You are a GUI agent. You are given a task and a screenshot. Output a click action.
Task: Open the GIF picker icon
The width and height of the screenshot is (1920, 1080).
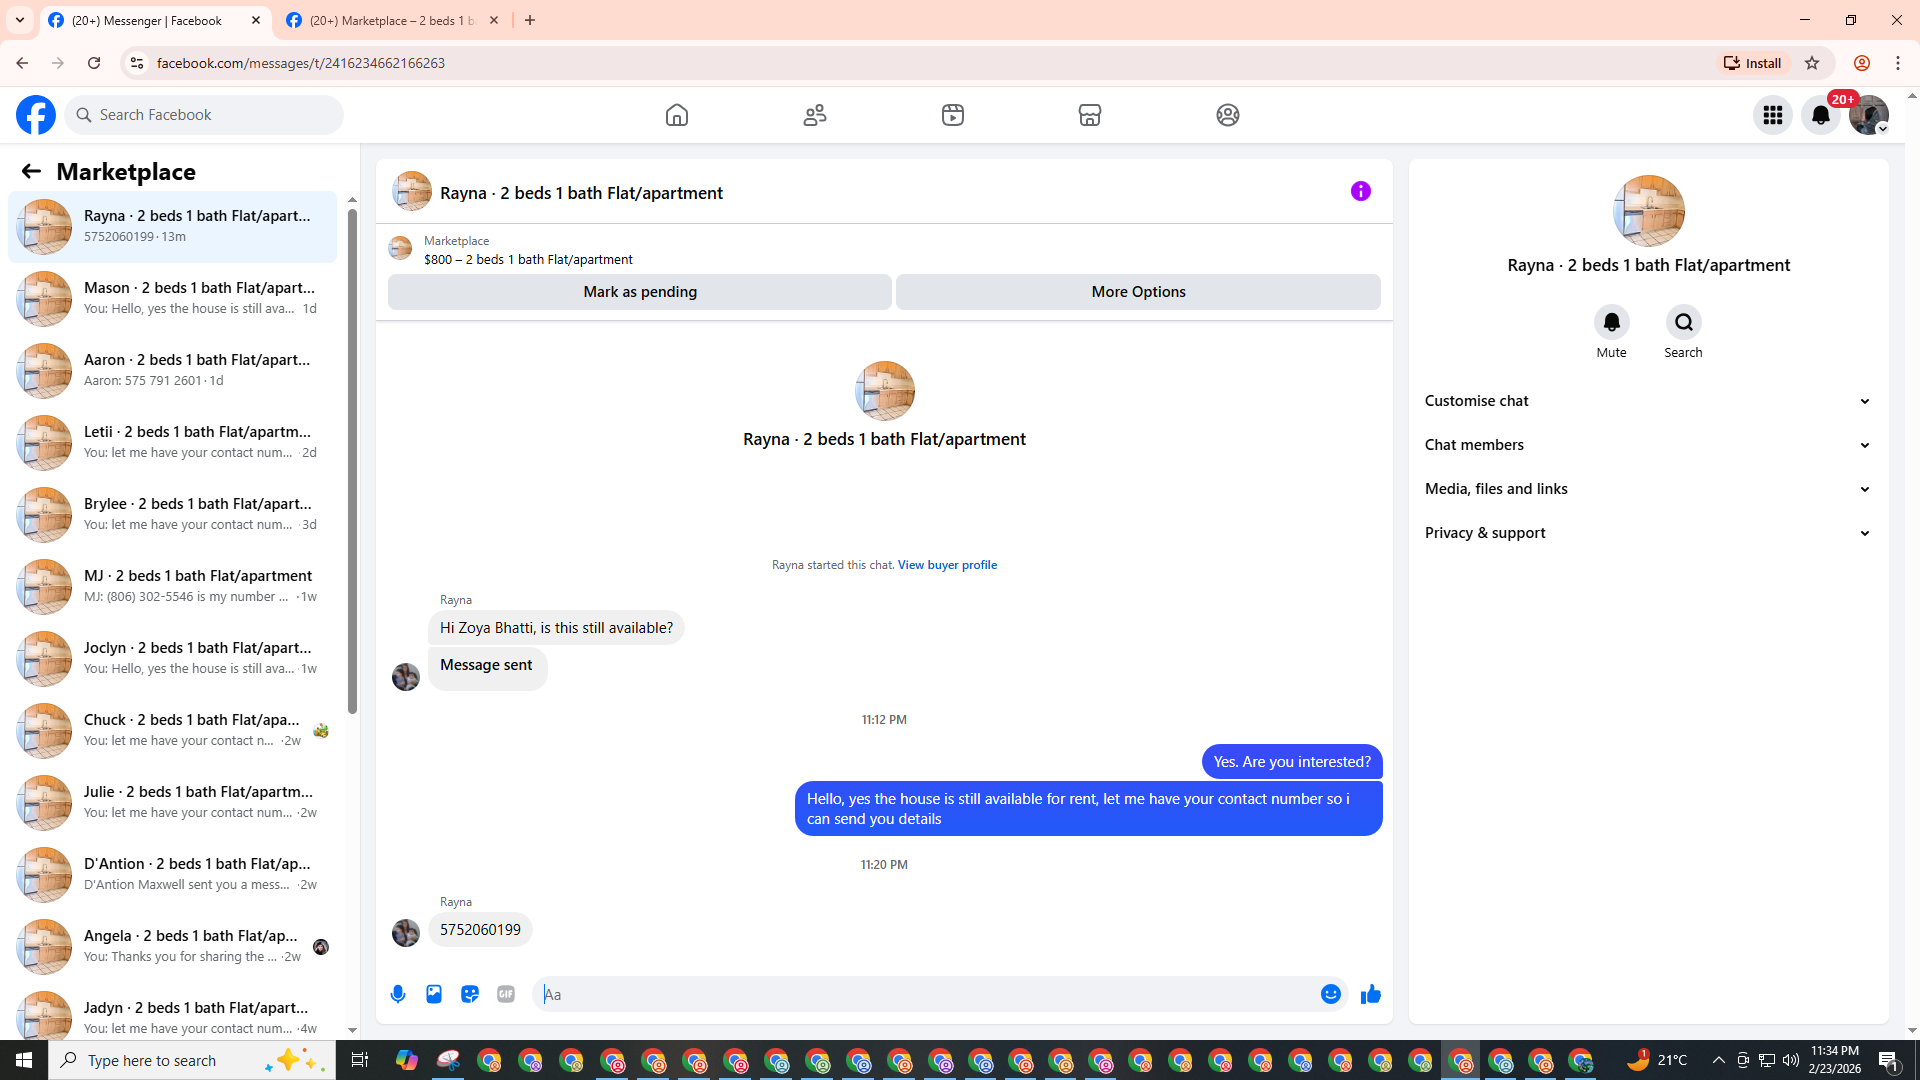[506, 994]
